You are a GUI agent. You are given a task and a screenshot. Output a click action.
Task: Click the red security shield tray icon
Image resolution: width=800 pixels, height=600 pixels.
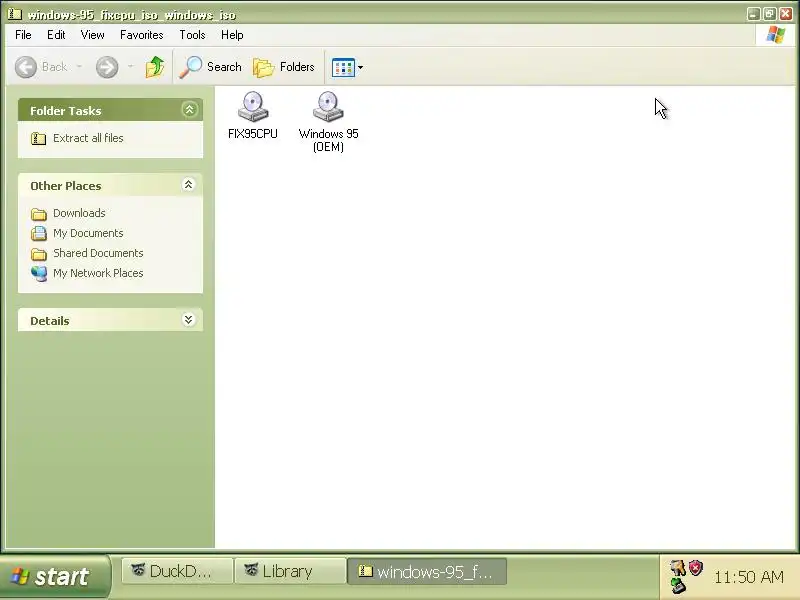tap(696, 567)
